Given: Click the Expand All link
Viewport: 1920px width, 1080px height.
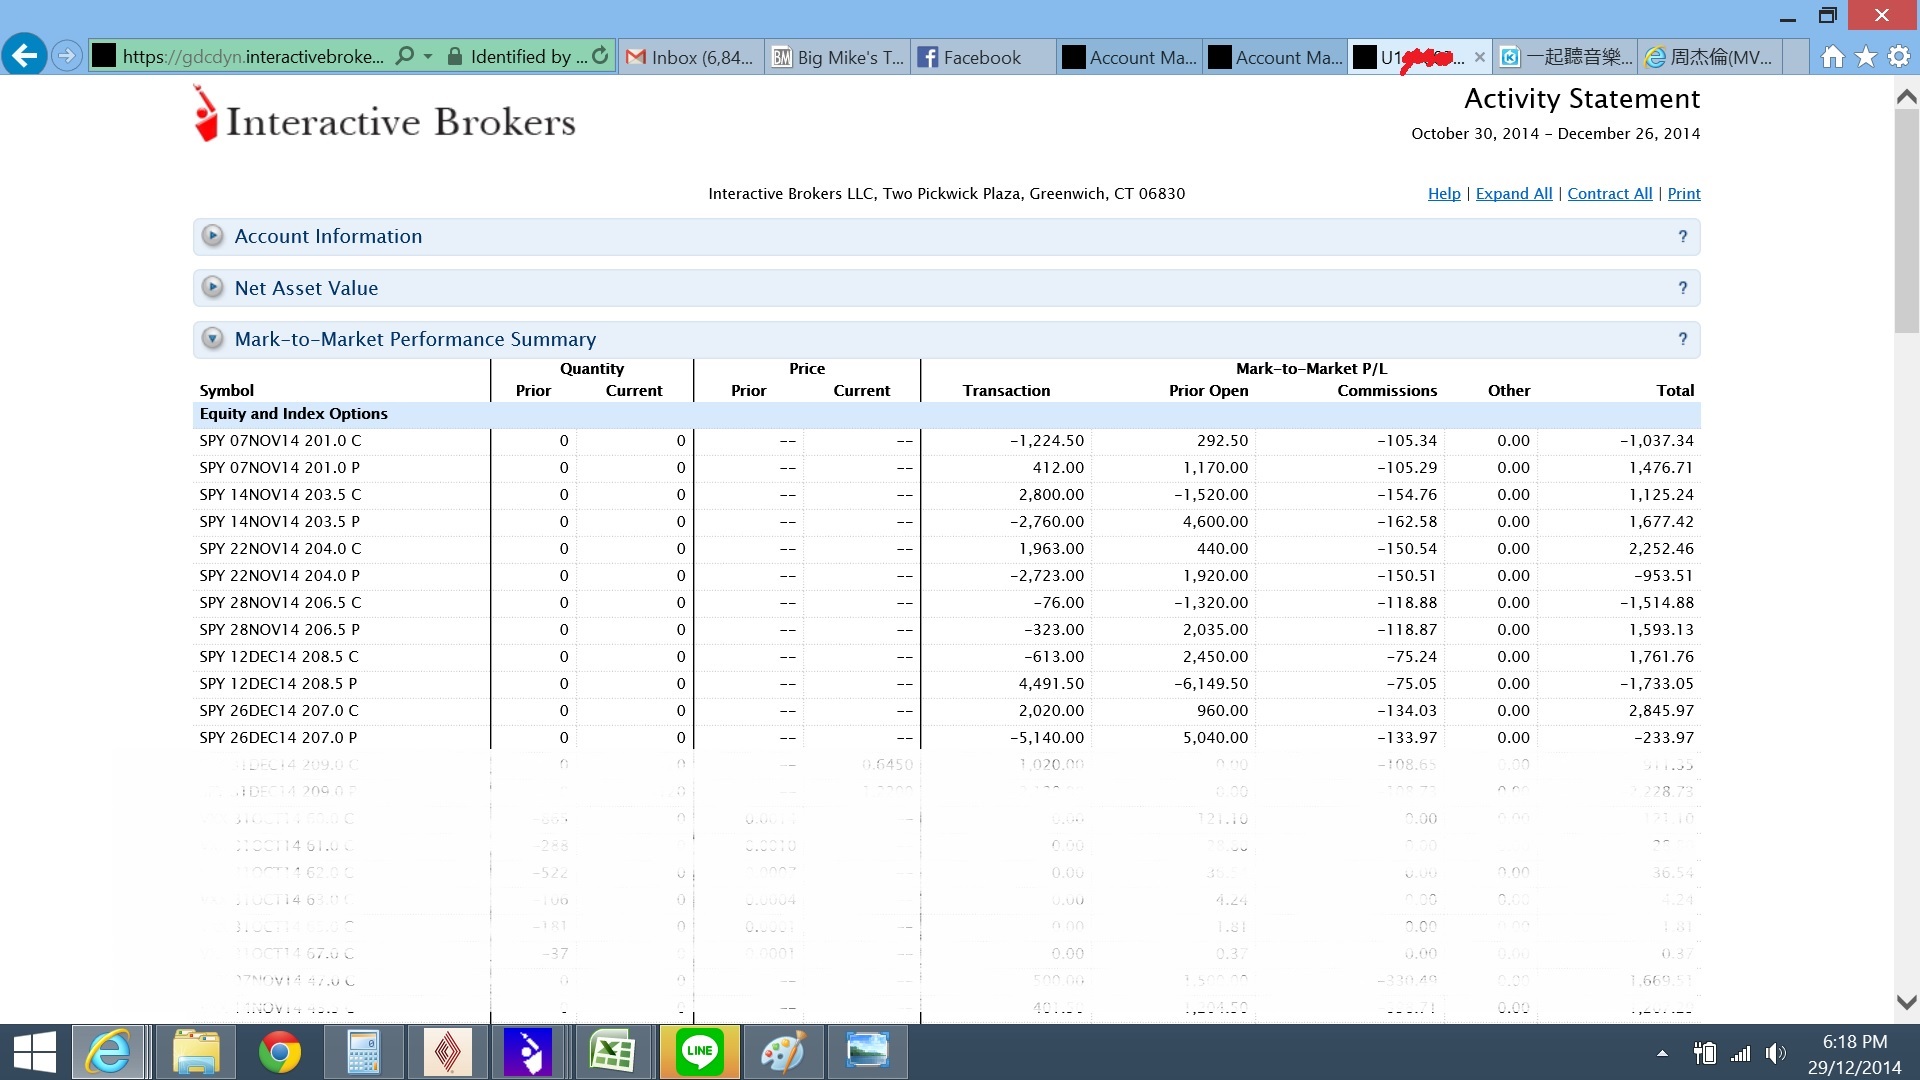Looking at the screenshot, I should [1514, 194].
